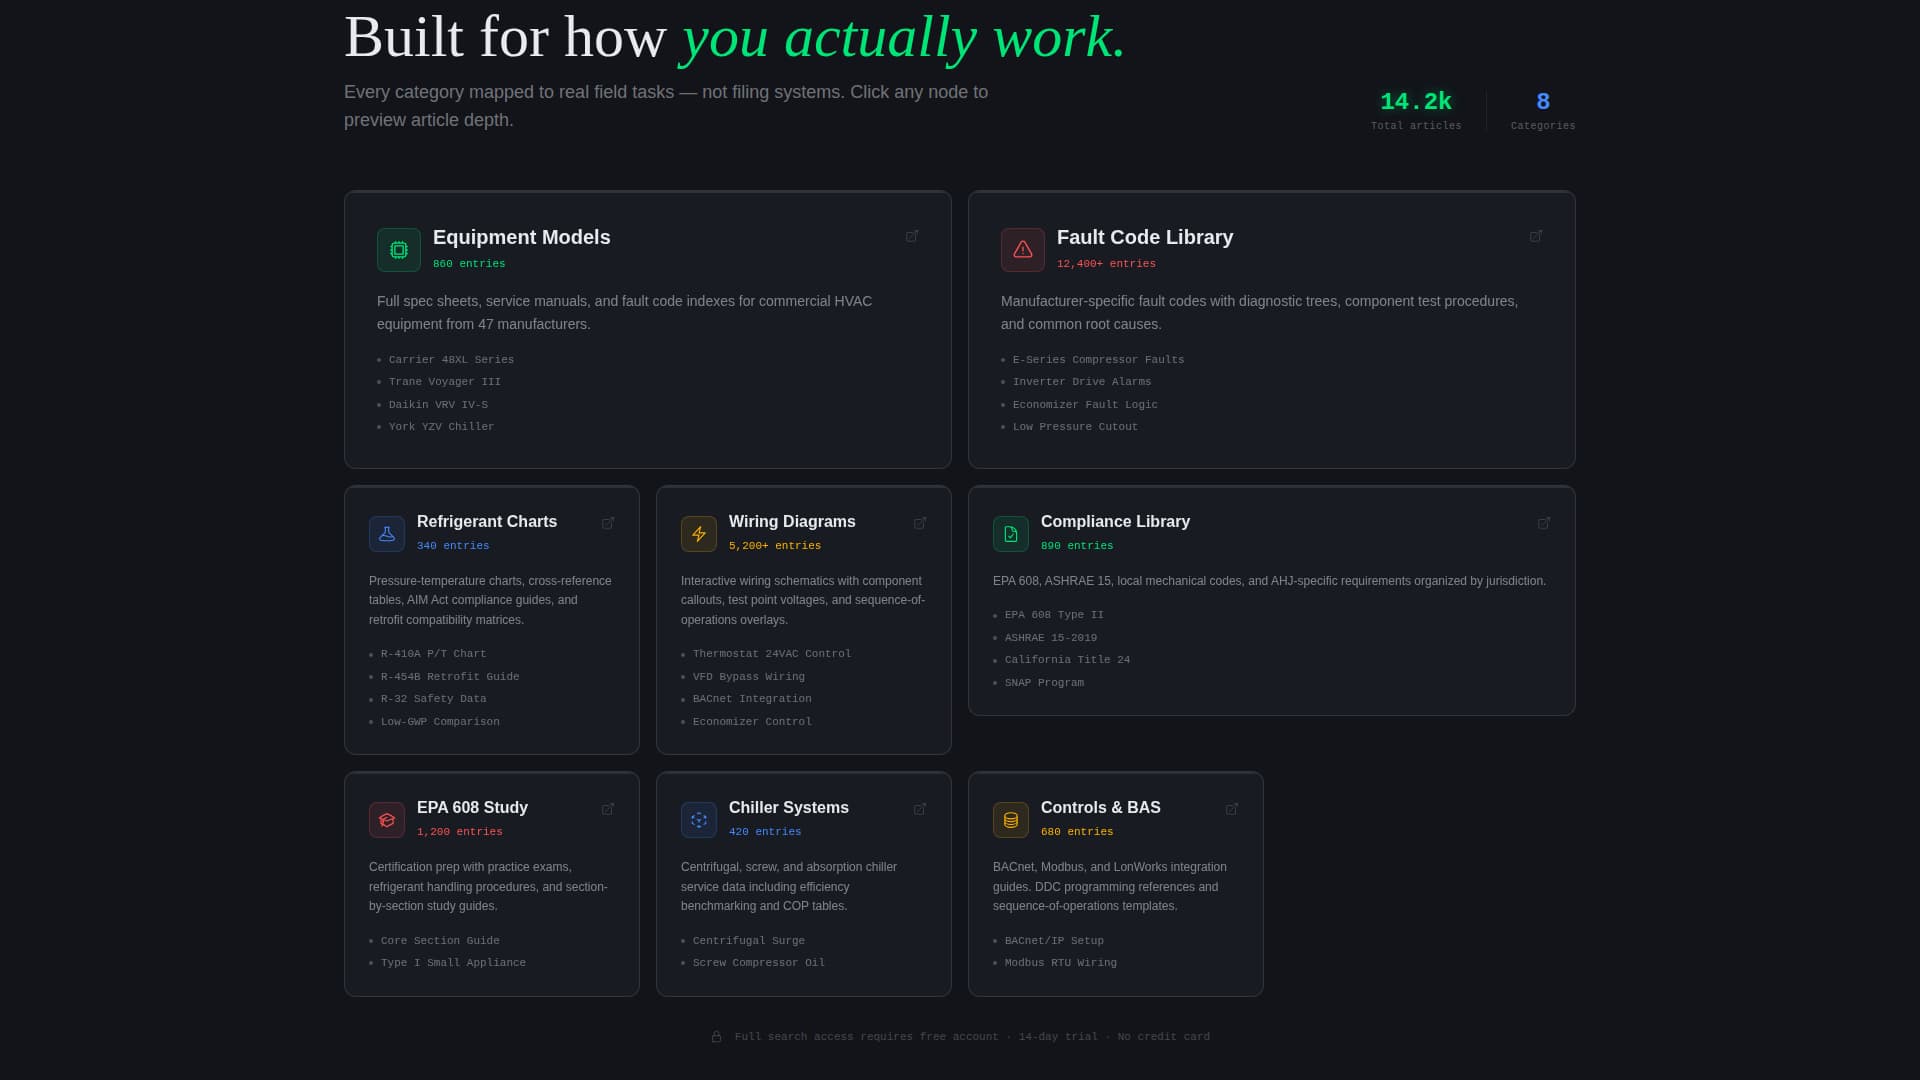
Task: Click the 8 categories stat
Action: pos(1543,110)
